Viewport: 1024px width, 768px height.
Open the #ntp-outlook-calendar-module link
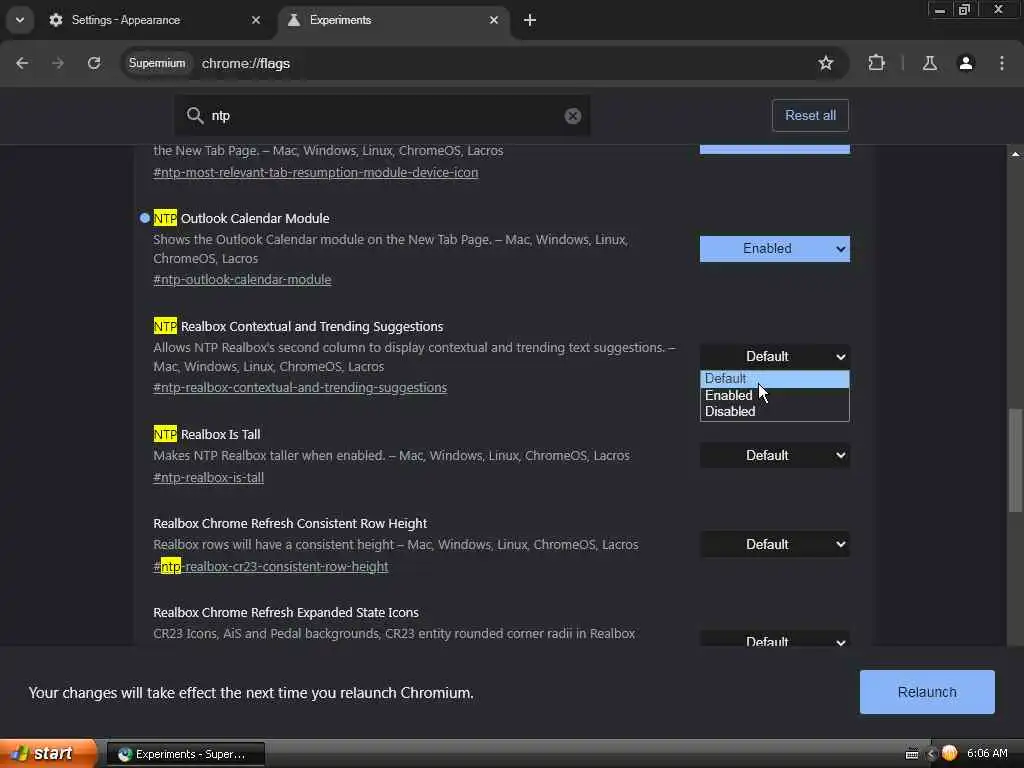(x=242, y=280)
